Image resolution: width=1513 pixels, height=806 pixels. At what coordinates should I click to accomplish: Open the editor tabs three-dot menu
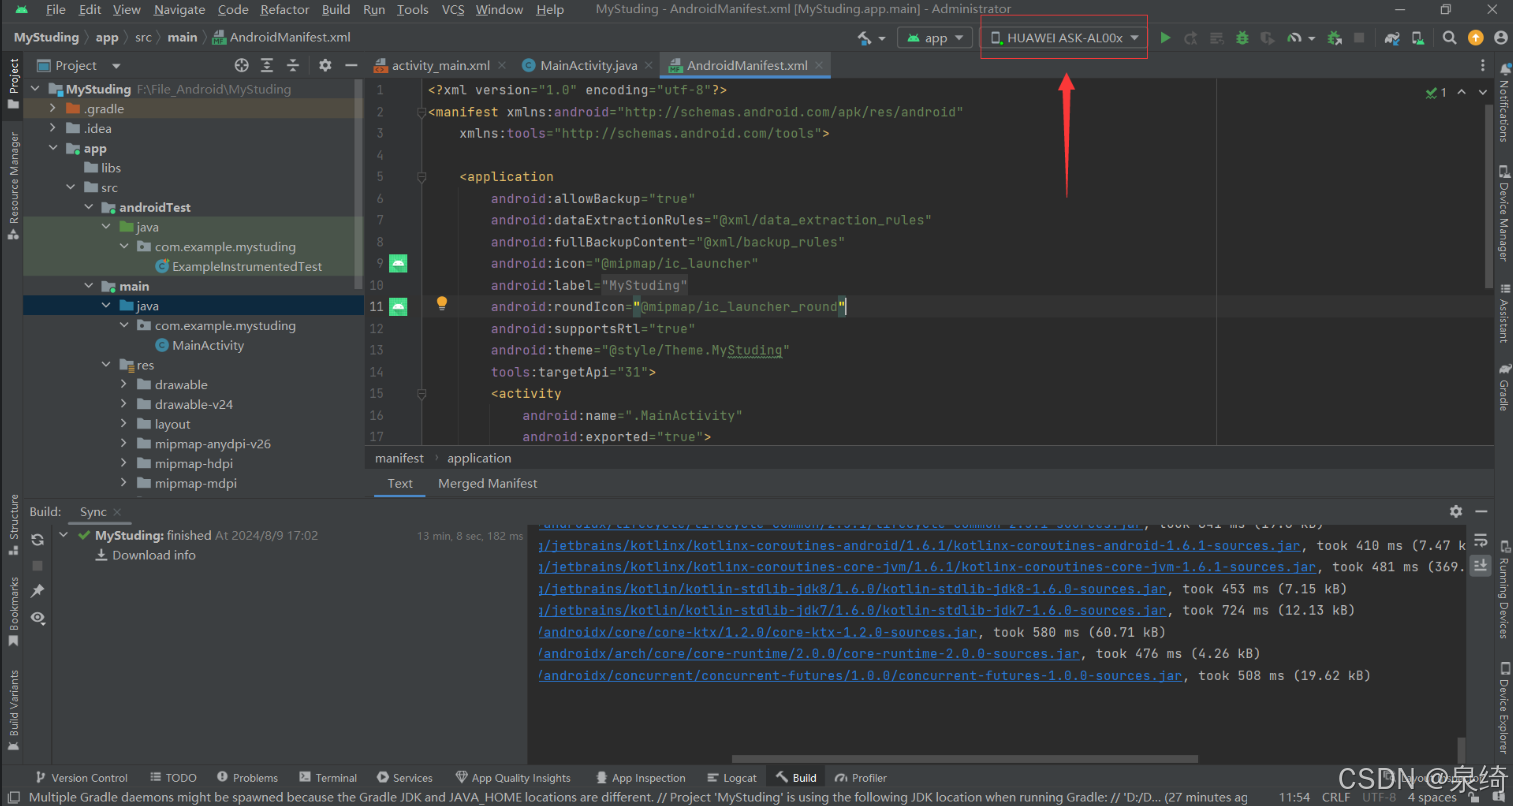[1482, 65]
